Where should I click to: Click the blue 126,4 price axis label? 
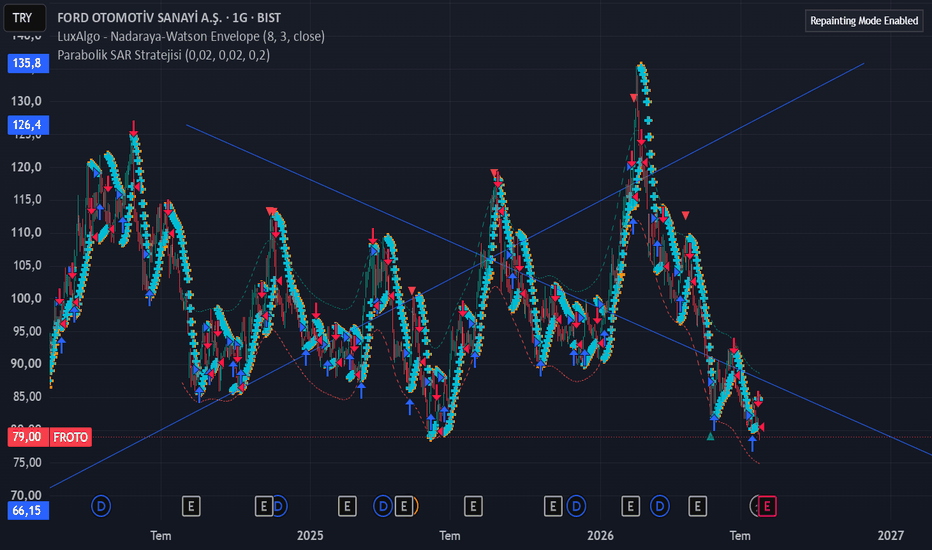click(28, 125)
